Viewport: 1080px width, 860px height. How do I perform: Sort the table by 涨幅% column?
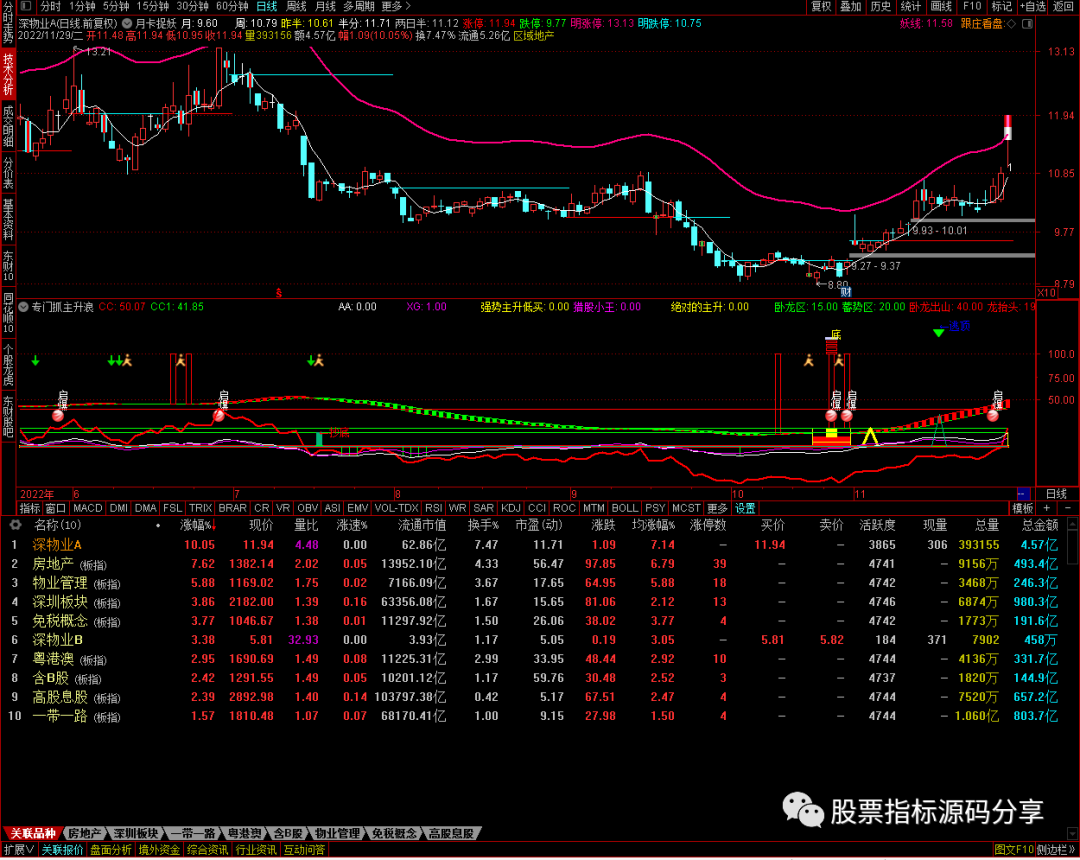198,525
